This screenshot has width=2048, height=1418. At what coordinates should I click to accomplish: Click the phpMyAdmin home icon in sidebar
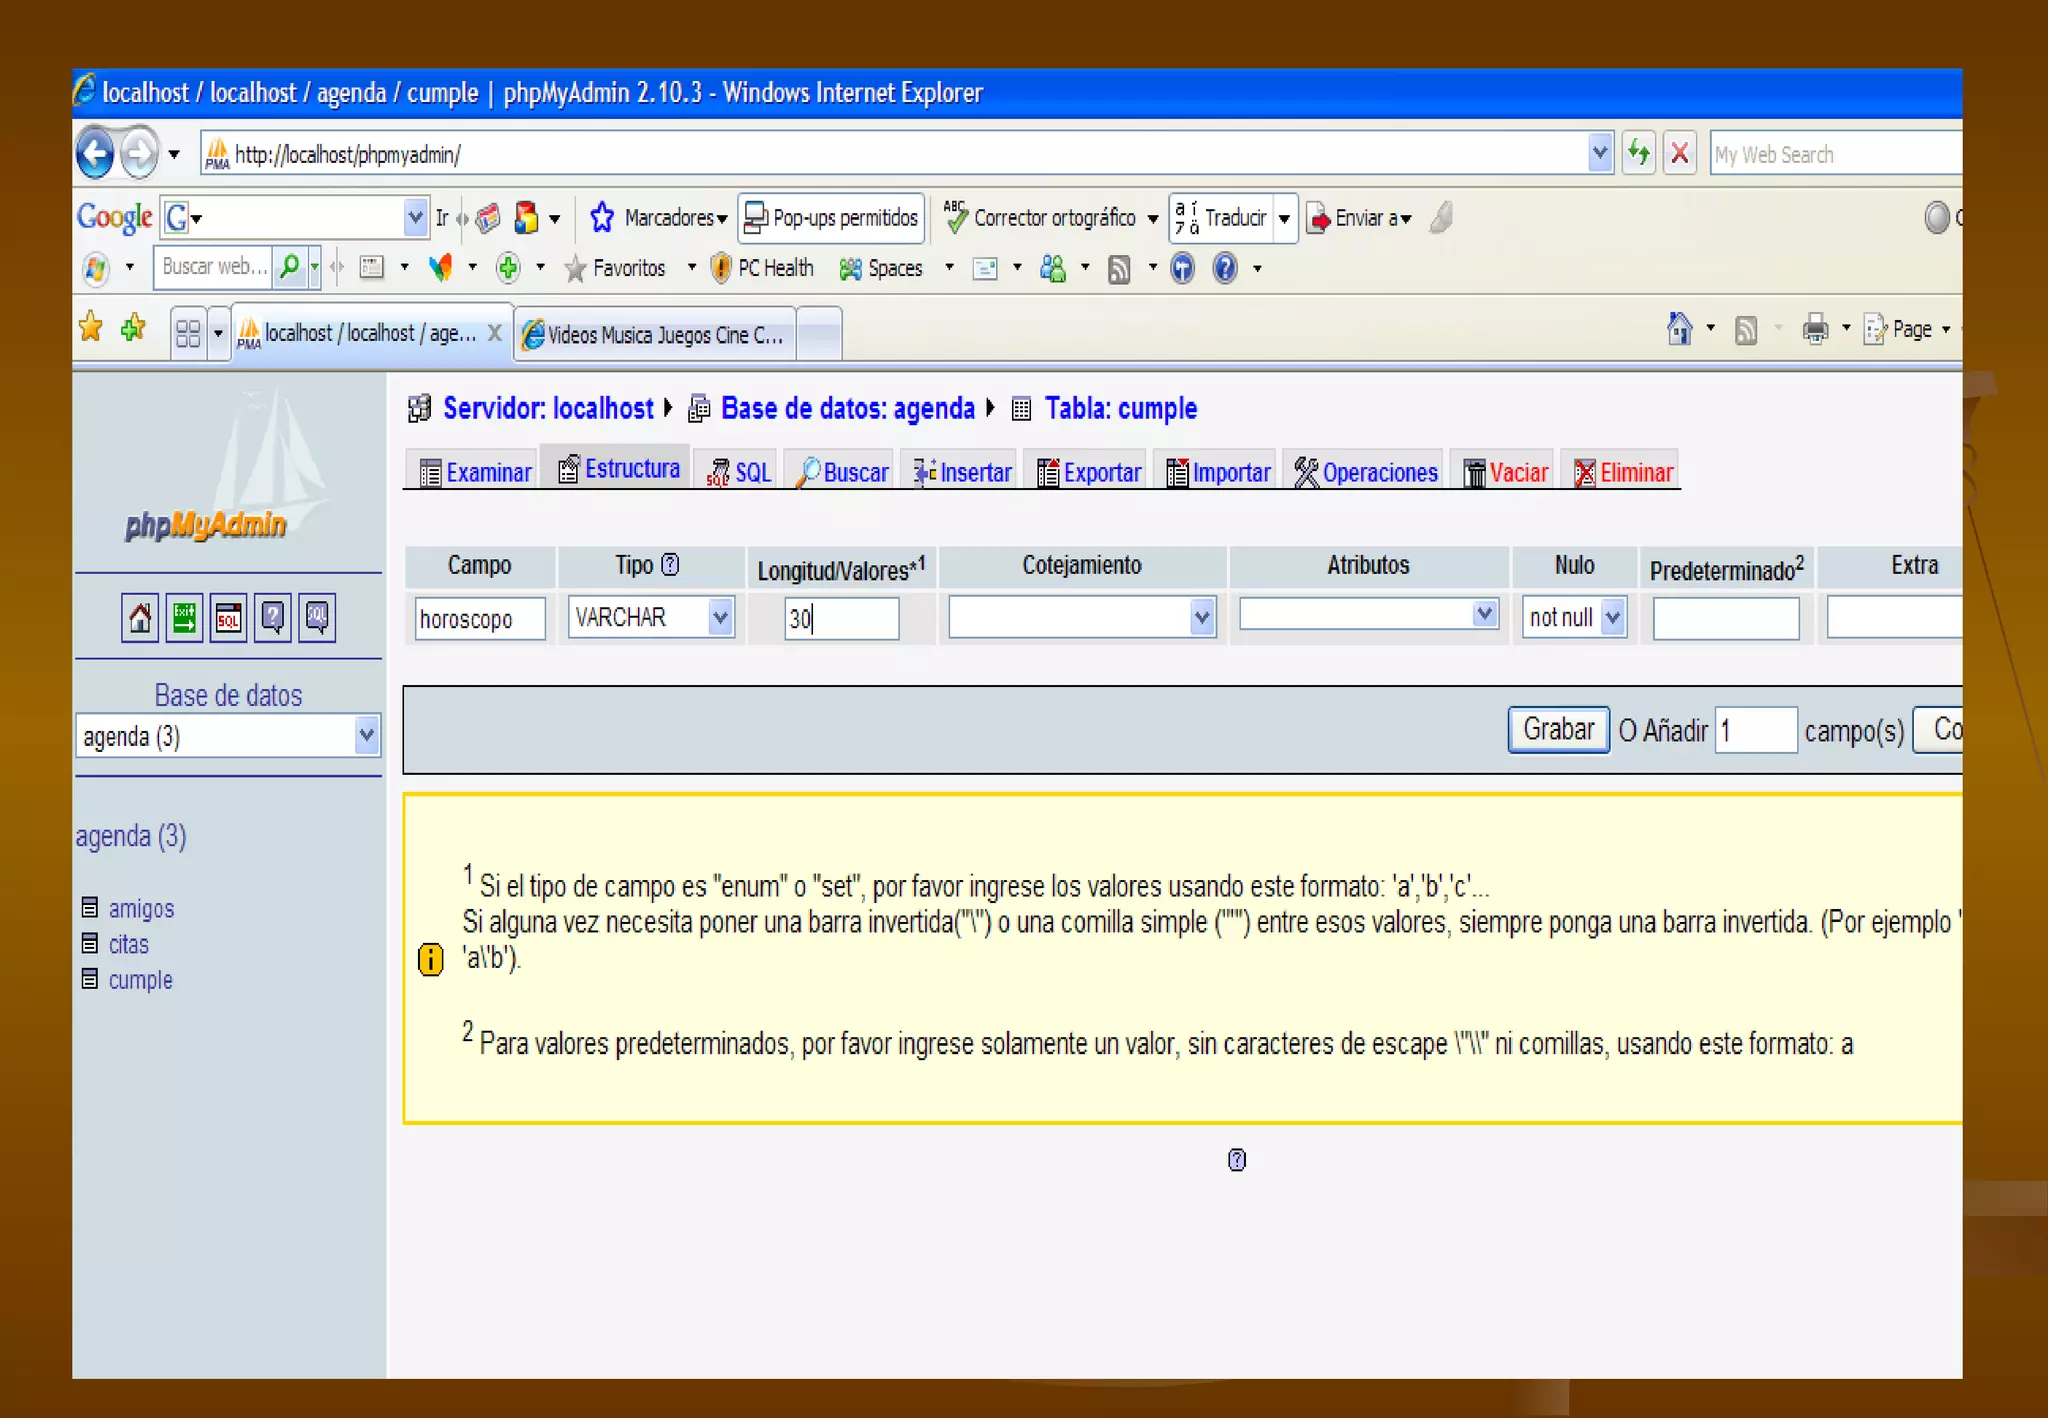(140, 618)
